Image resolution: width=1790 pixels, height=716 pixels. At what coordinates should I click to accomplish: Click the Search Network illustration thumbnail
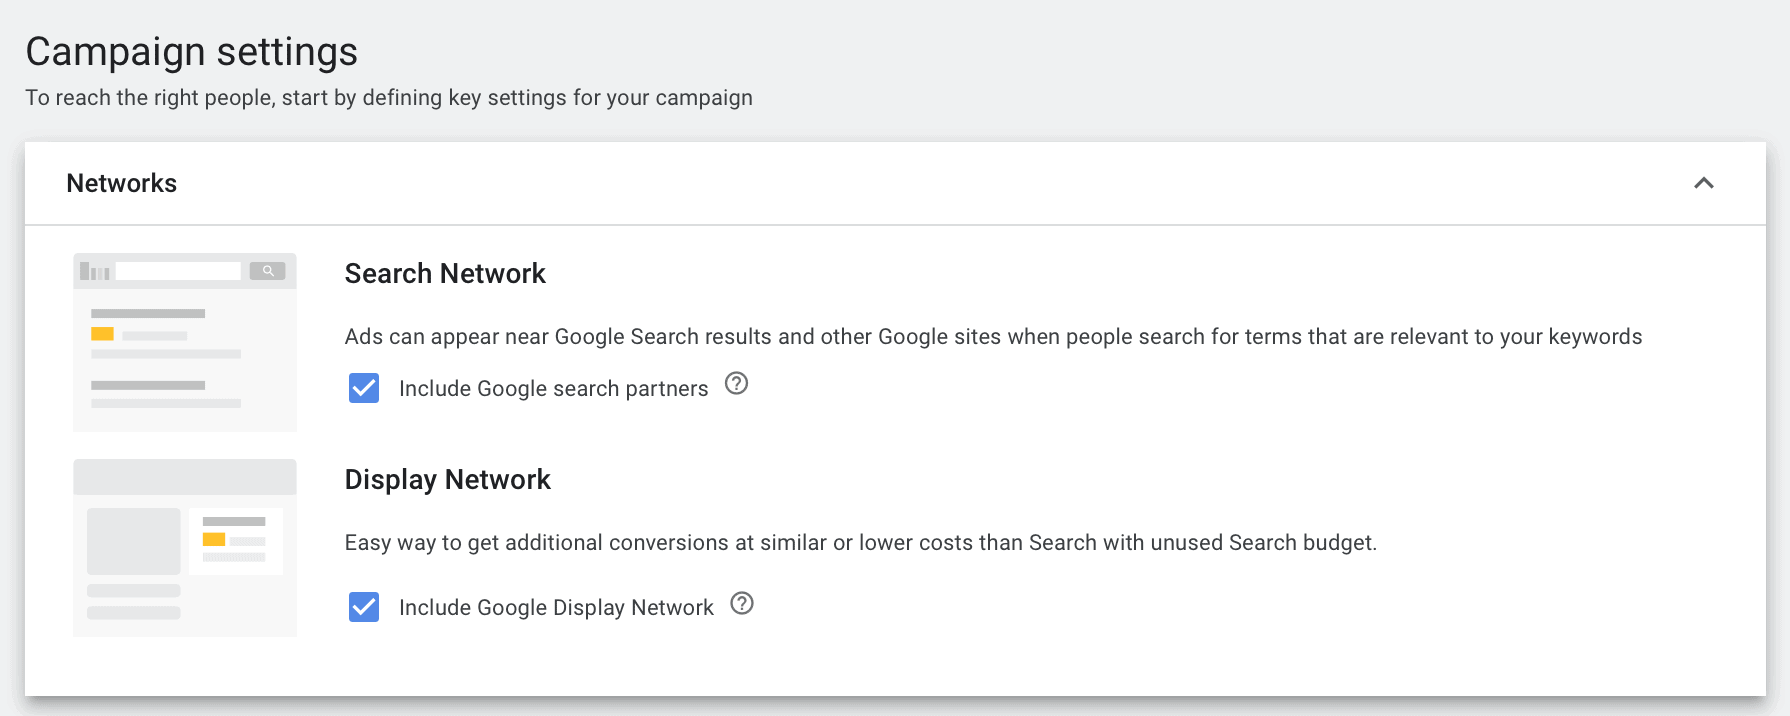(185, 342)
